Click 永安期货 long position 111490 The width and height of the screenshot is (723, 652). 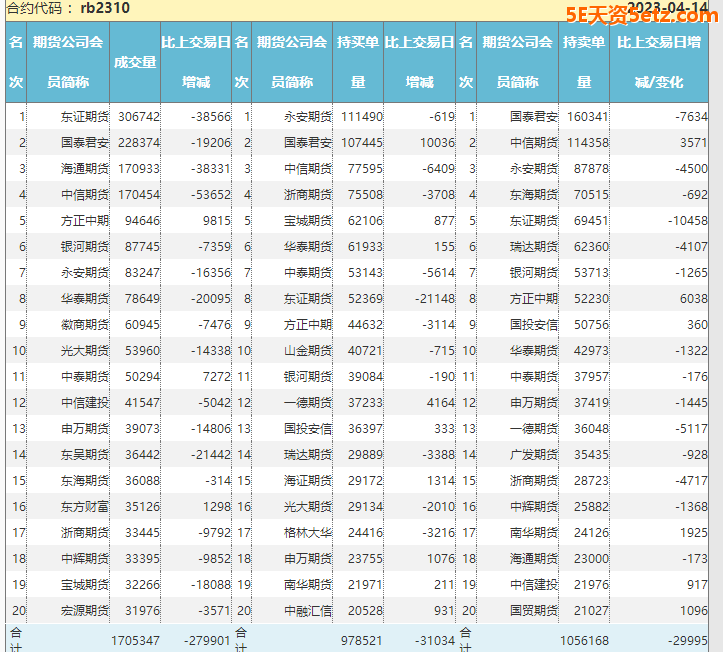coord(362,117)
